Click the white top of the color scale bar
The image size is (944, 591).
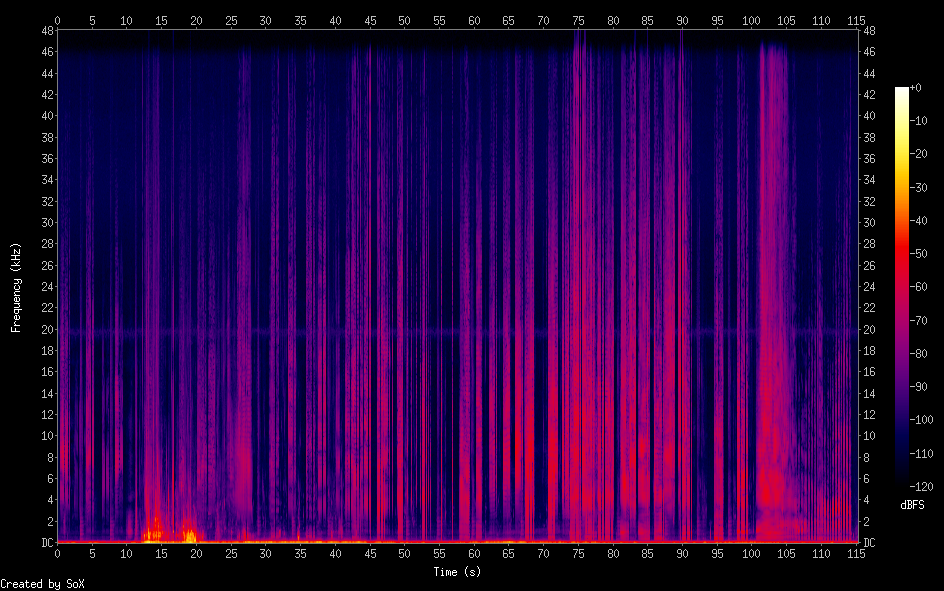pos(902,92)
